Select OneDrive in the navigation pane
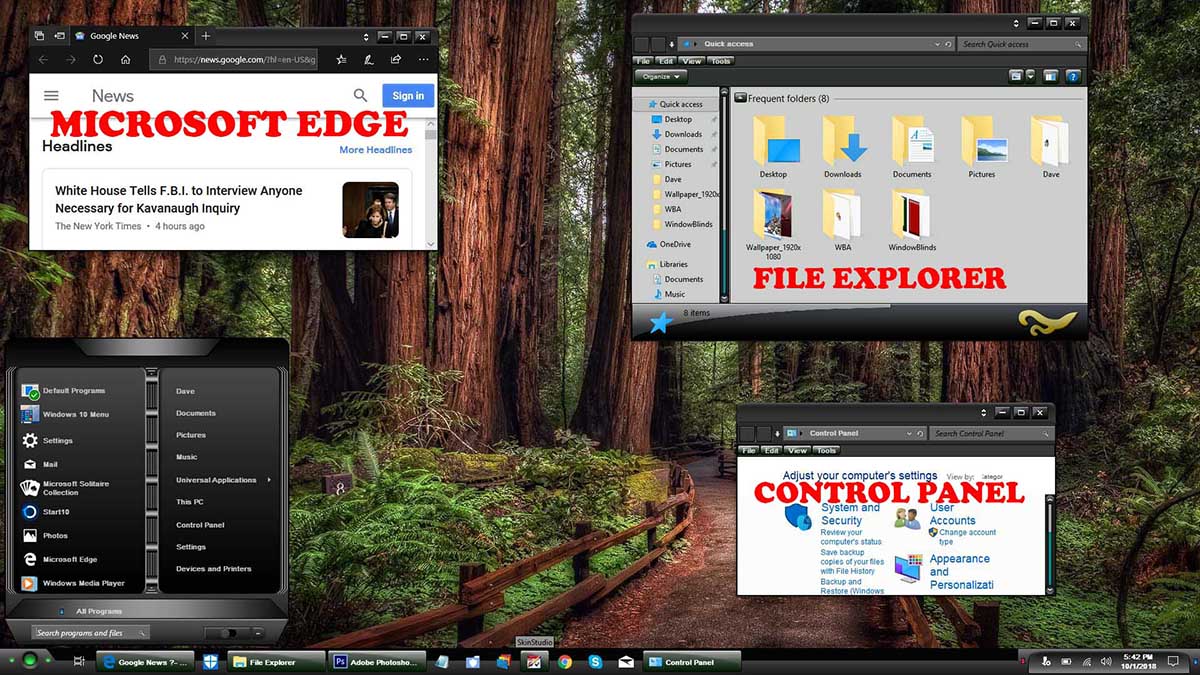This screenshot has height=675, width=1200. click(668, 244)
